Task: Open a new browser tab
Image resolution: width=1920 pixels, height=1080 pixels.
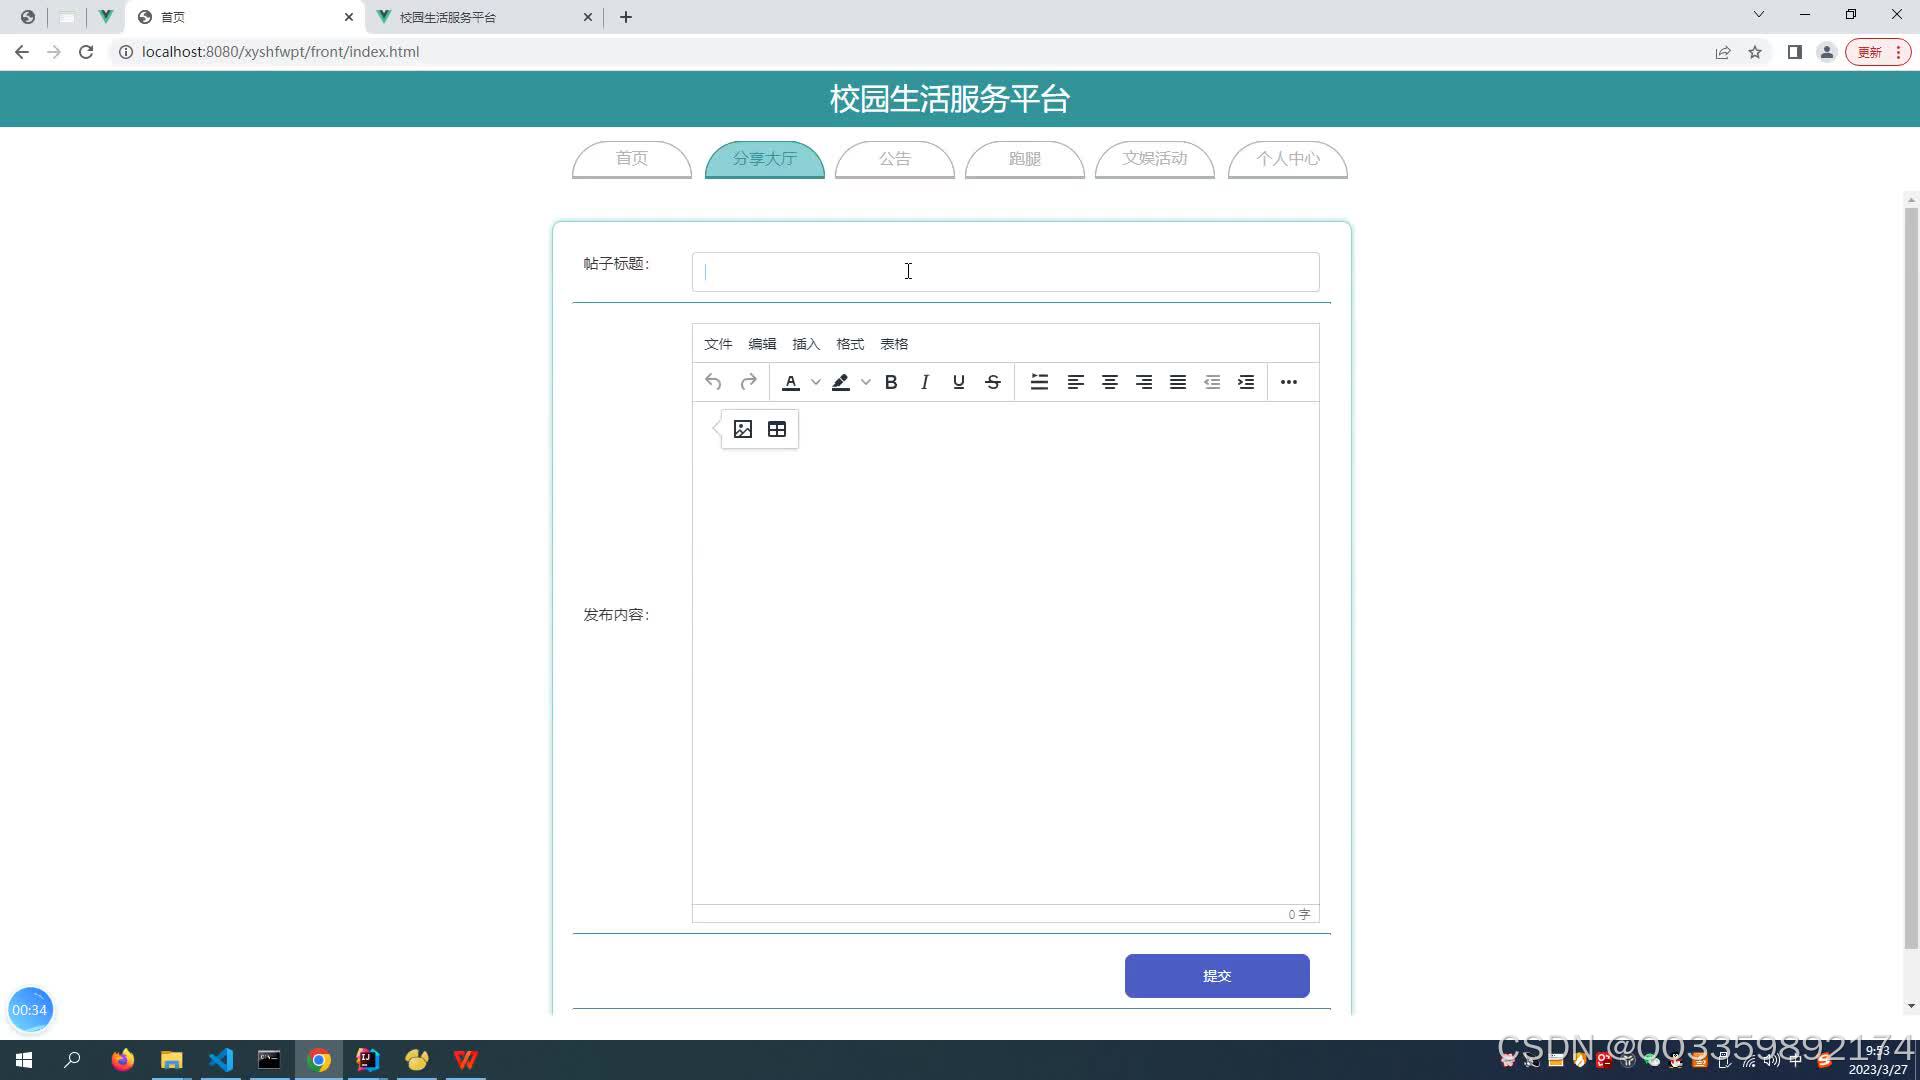Action: pyautogui.click(x=626, y=17)
